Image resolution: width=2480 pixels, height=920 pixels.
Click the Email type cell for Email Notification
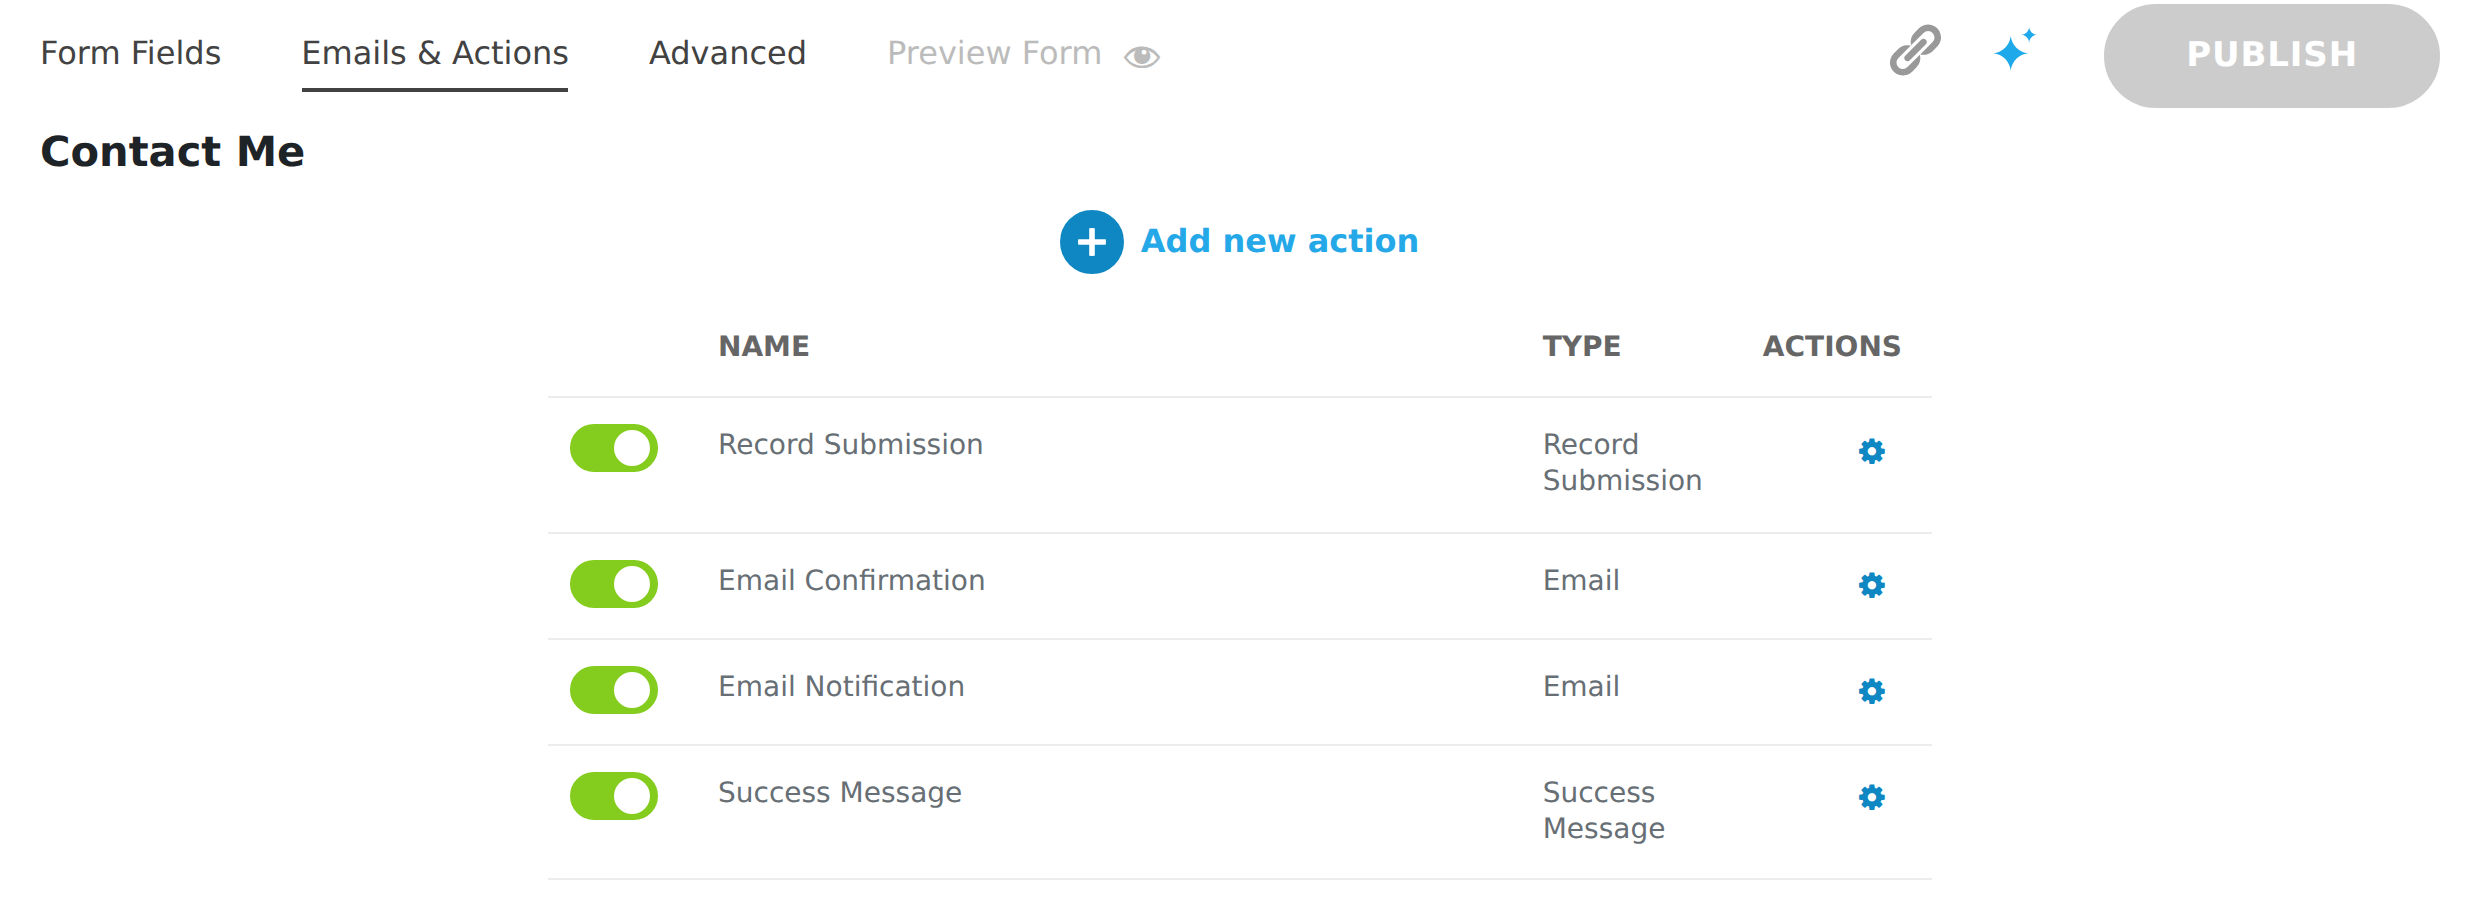(x=1581, y=686)
